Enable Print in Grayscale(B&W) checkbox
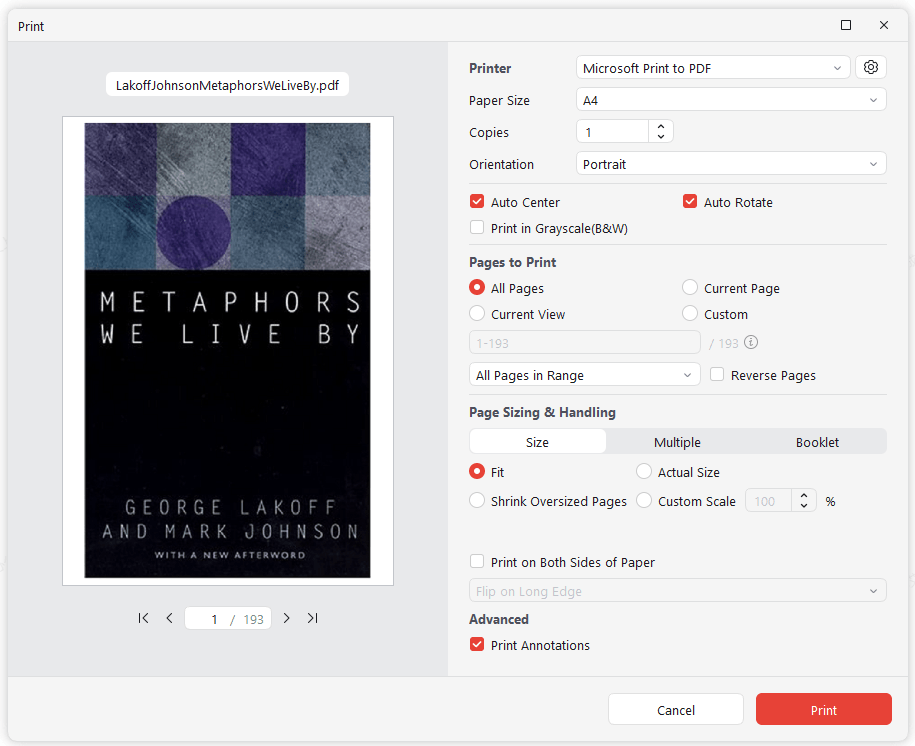This screenshot has width=915, height=746. point(477,228)
